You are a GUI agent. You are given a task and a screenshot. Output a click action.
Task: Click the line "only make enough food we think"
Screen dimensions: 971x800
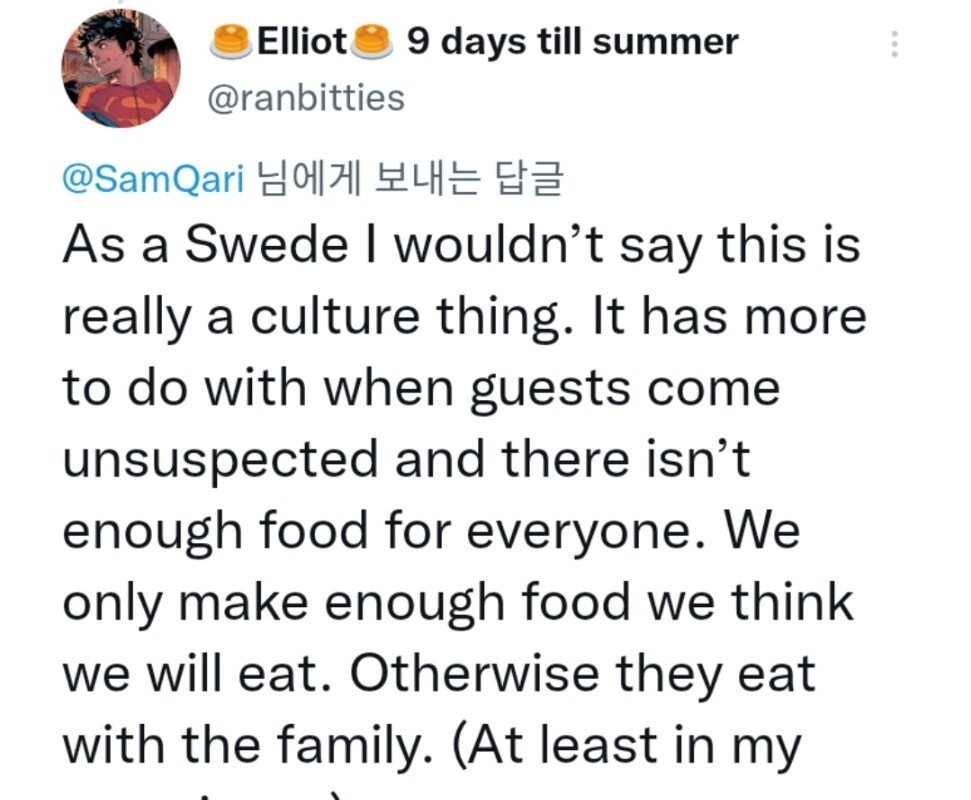pos(458,602)
